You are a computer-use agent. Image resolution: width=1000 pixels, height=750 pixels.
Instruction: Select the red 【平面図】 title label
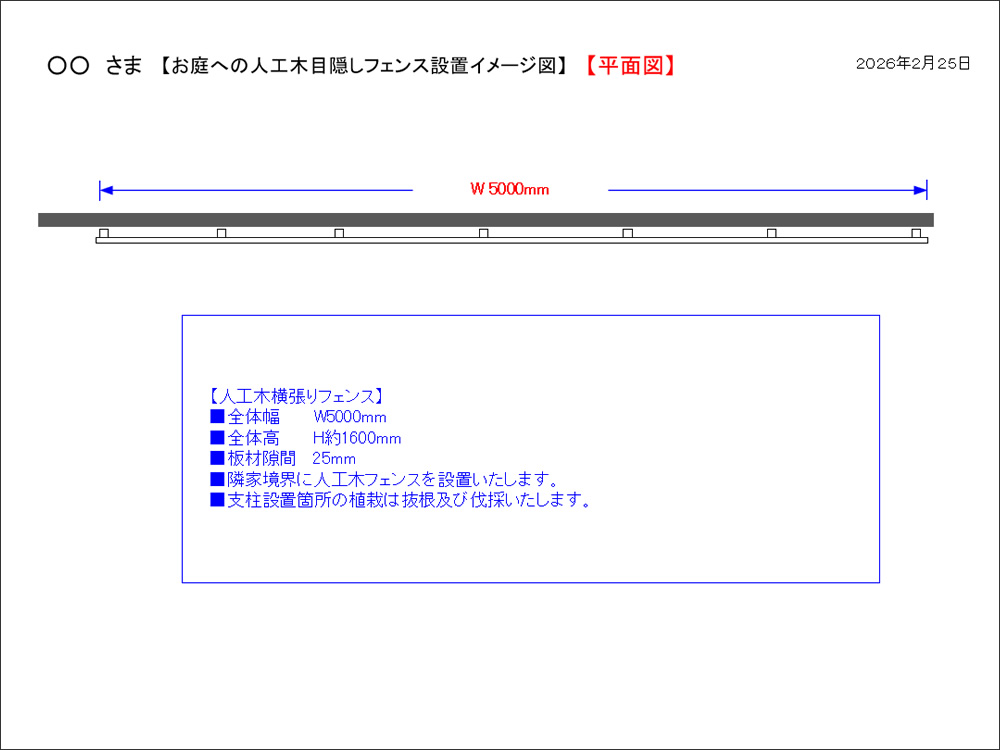(629, 65)
